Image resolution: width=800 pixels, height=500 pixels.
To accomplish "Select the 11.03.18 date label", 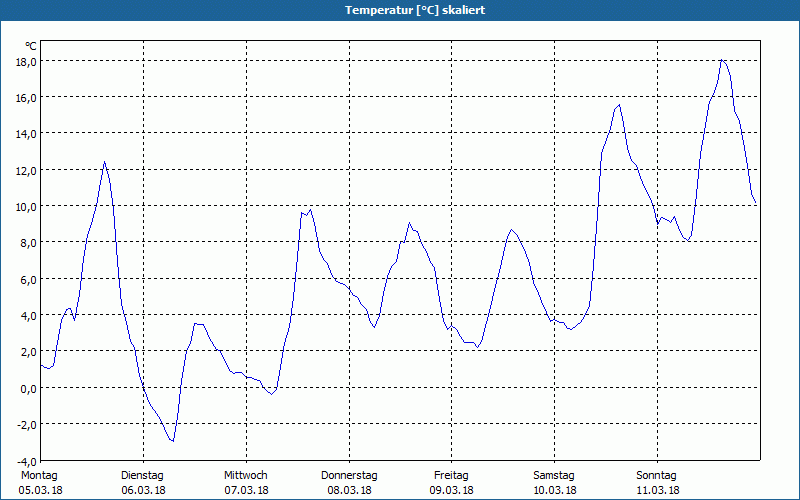I will tap(658, 490).
